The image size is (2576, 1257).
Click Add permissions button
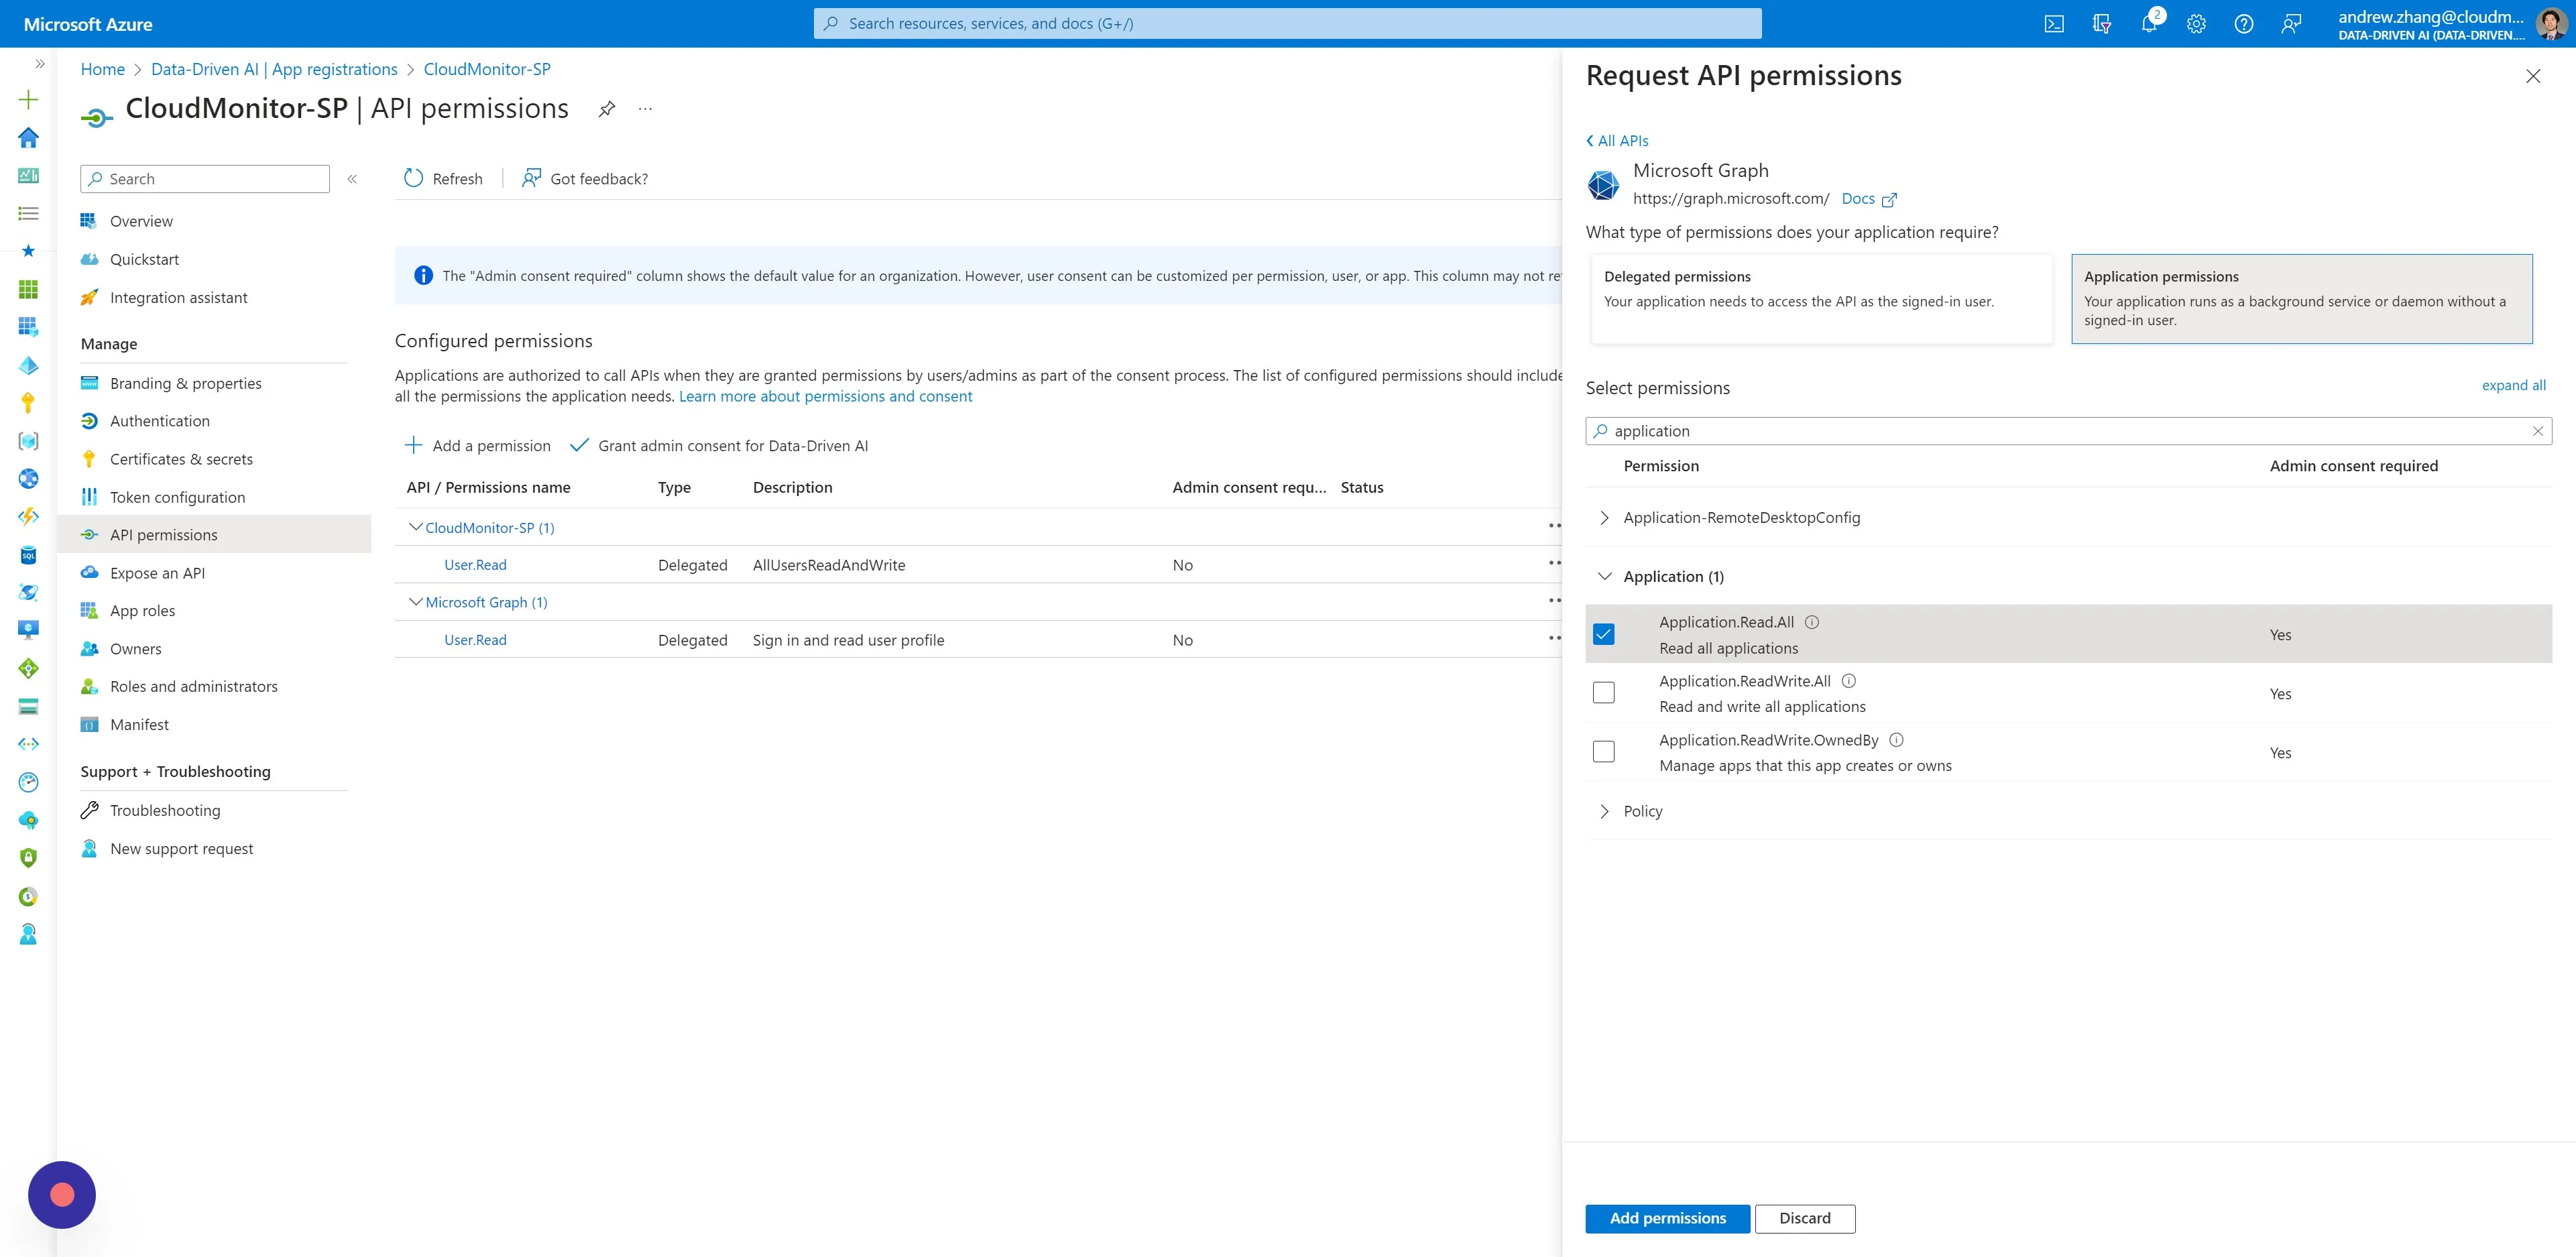coord(1668,1218)
